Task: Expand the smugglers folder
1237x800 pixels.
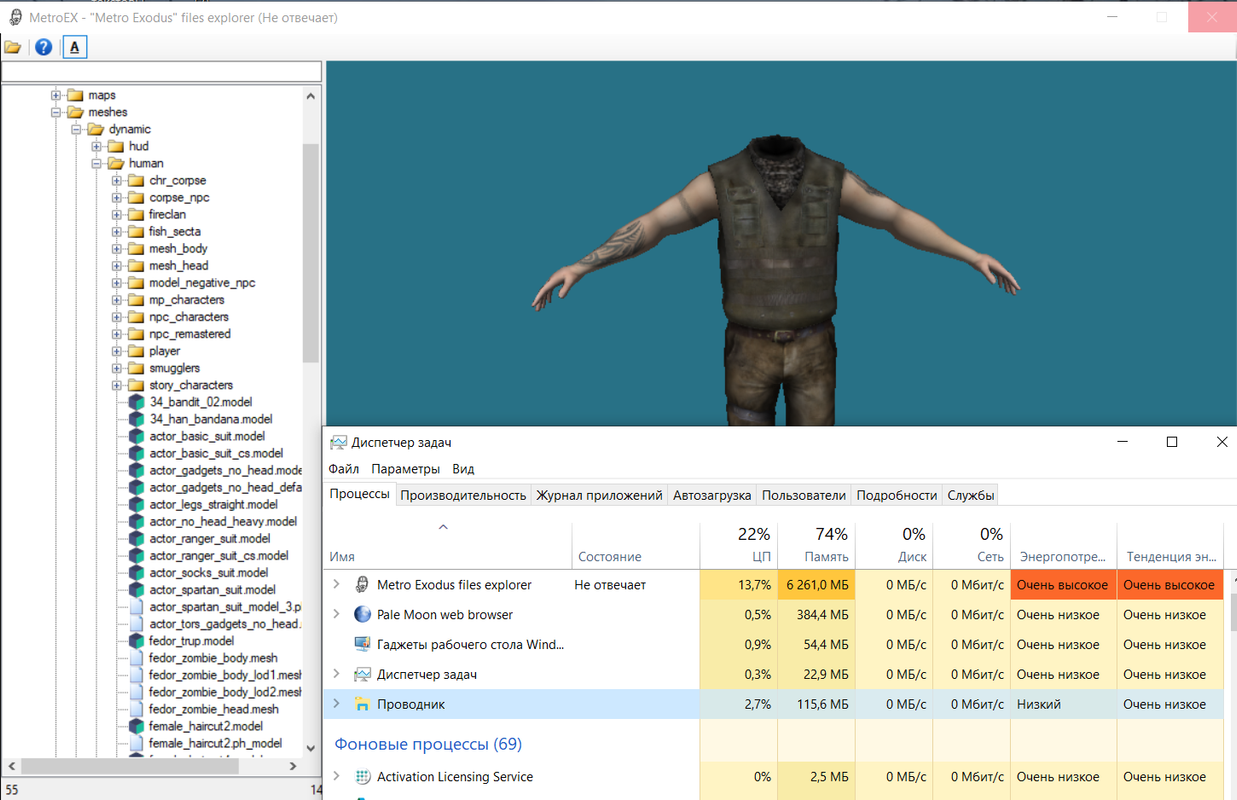Action: click(117, 368)
